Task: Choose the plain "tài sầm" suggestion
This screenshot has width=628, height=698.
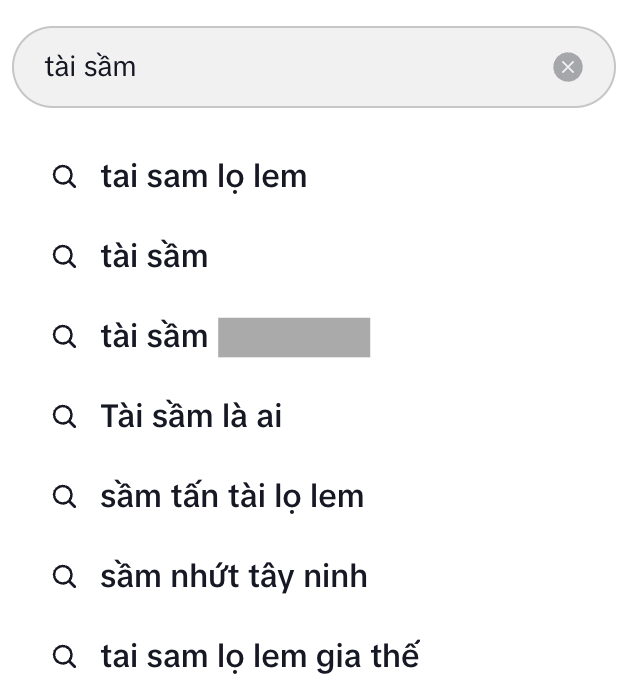Action: [x=154, y=257]
